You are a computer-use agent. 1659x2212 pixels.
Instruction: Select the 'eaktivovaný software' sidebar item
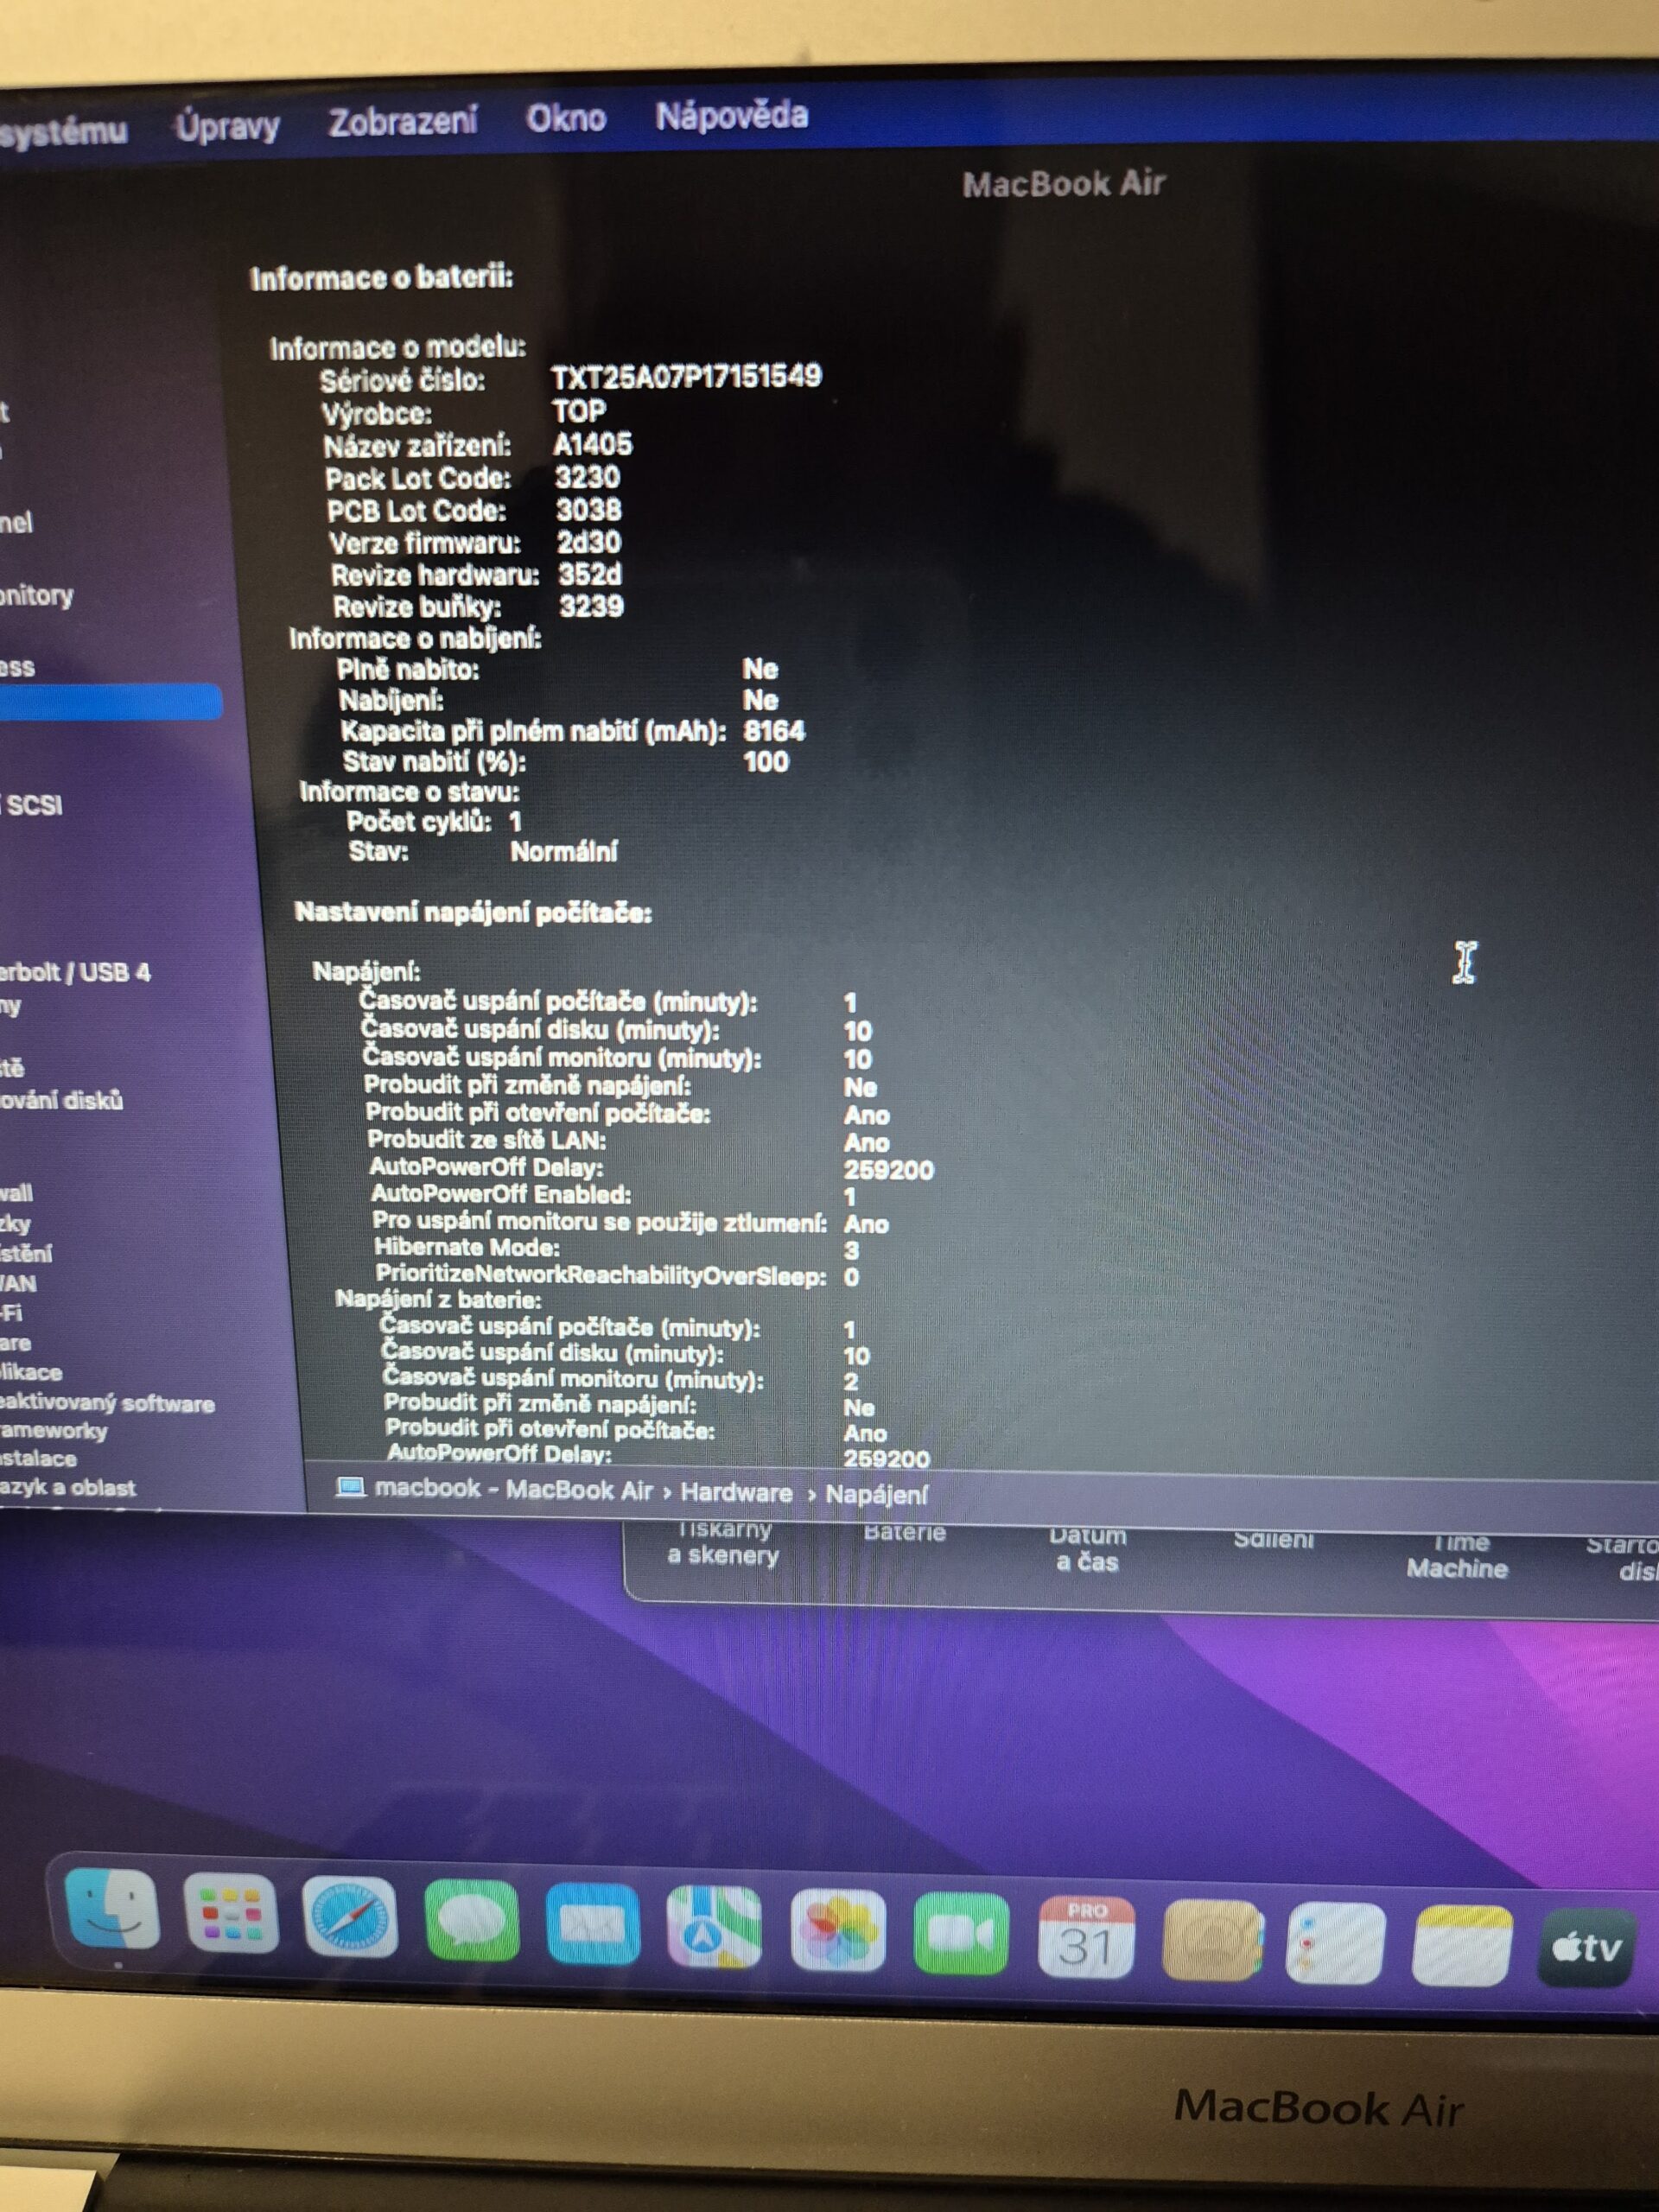[107, 1403]
